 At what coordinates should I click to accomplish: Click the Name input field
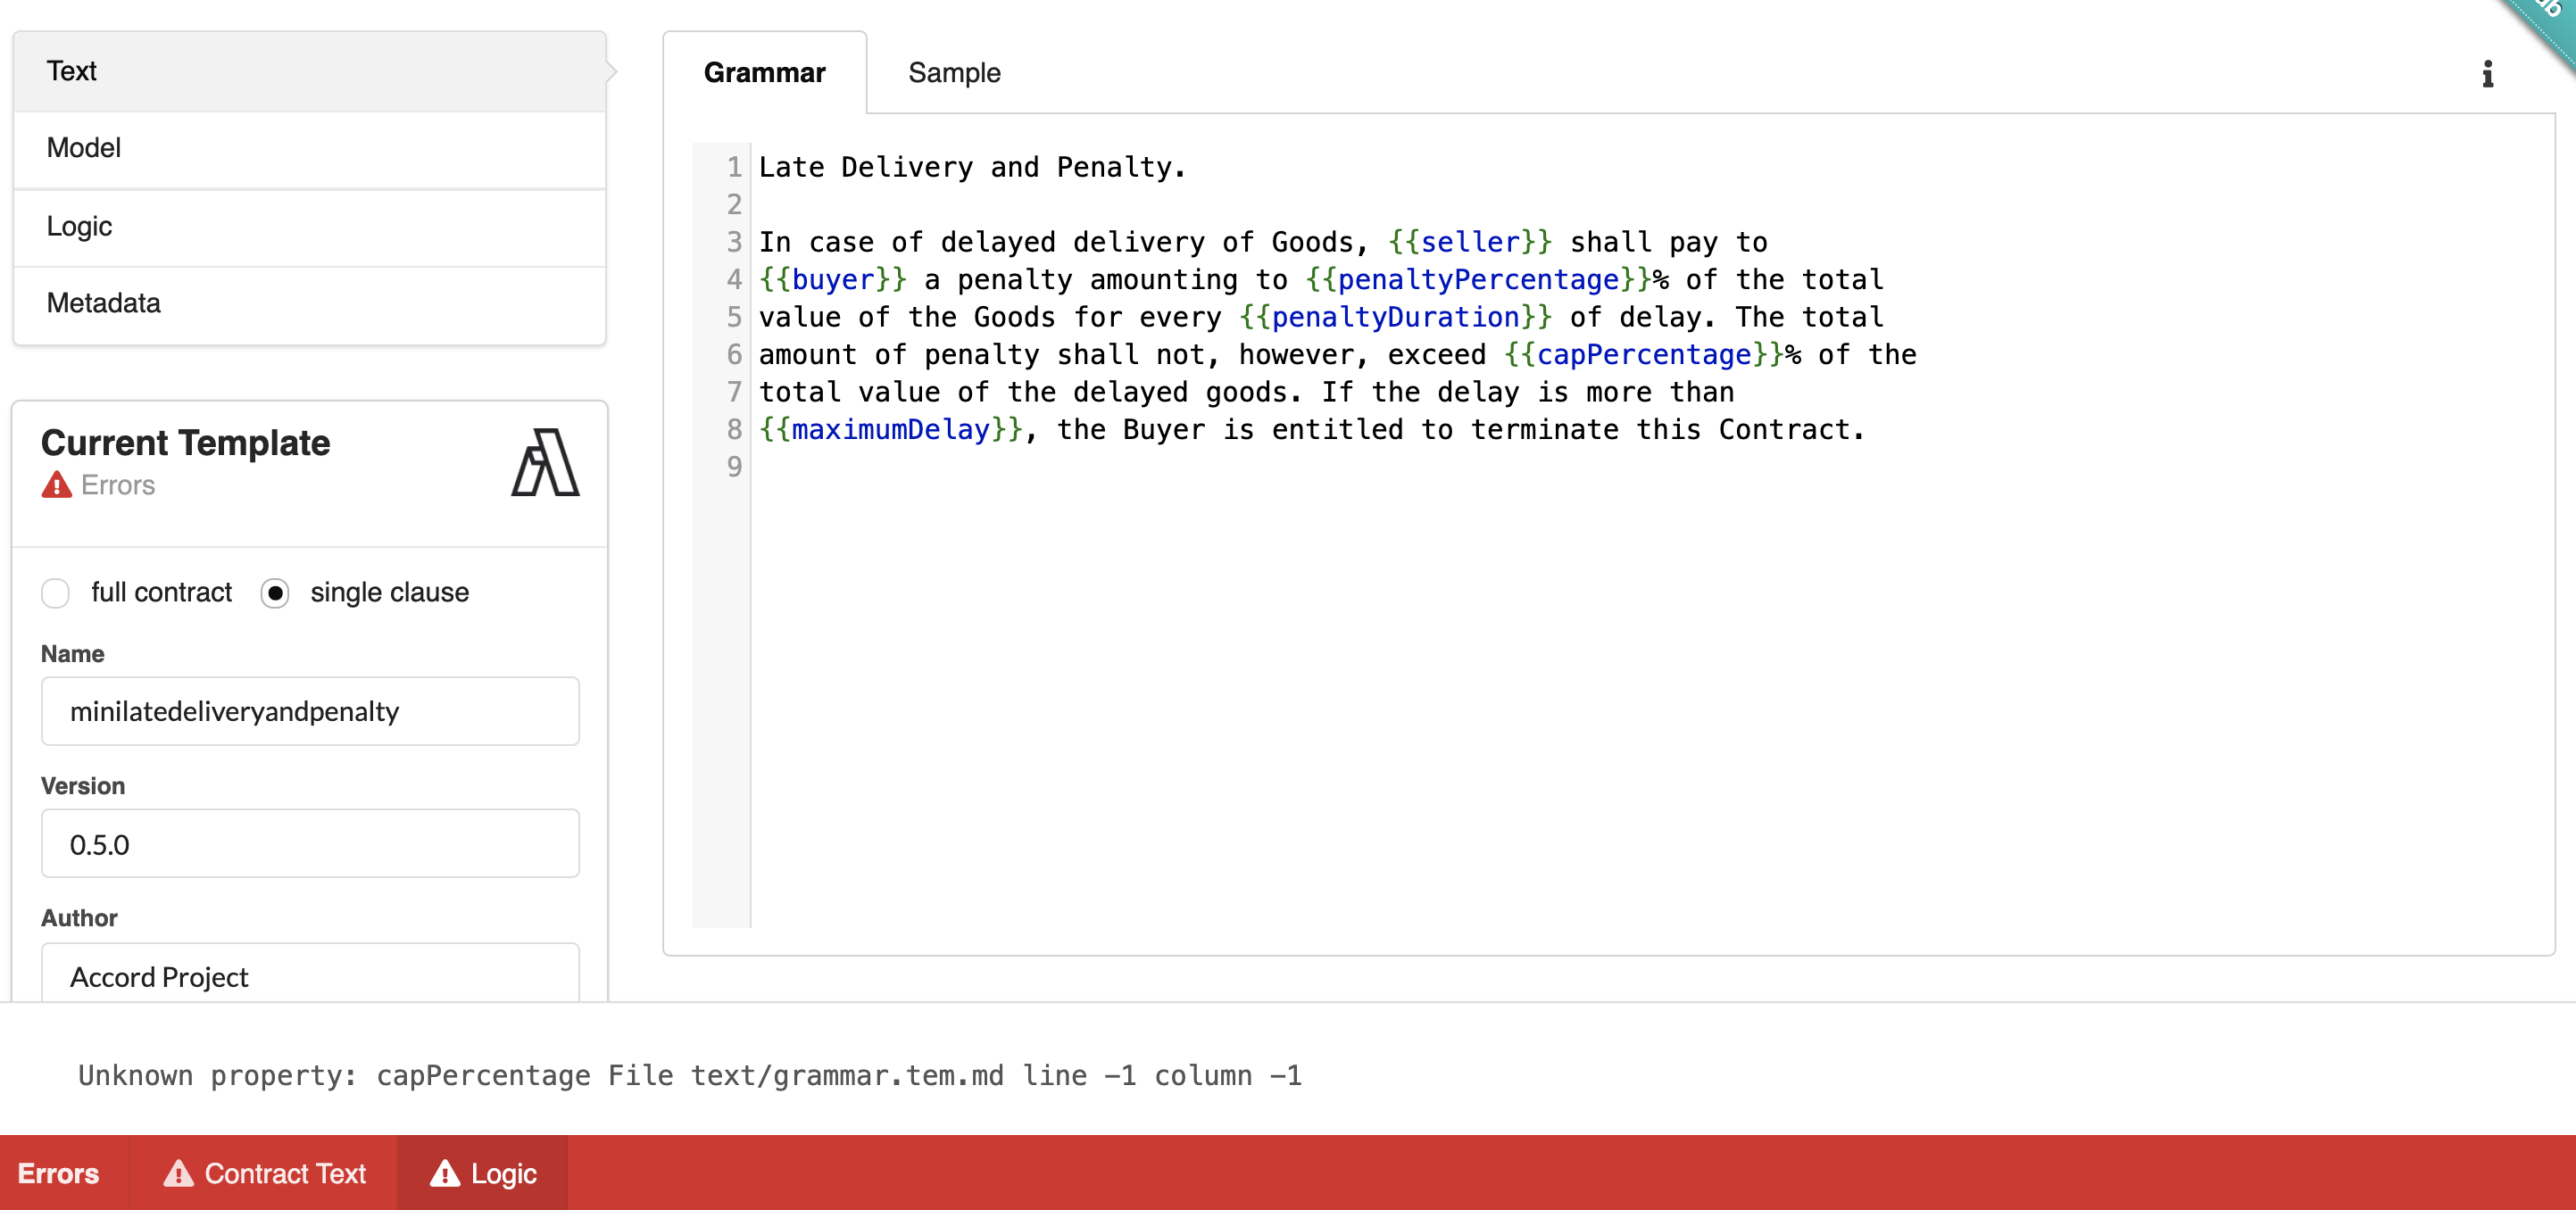click(x=309, y=713)
